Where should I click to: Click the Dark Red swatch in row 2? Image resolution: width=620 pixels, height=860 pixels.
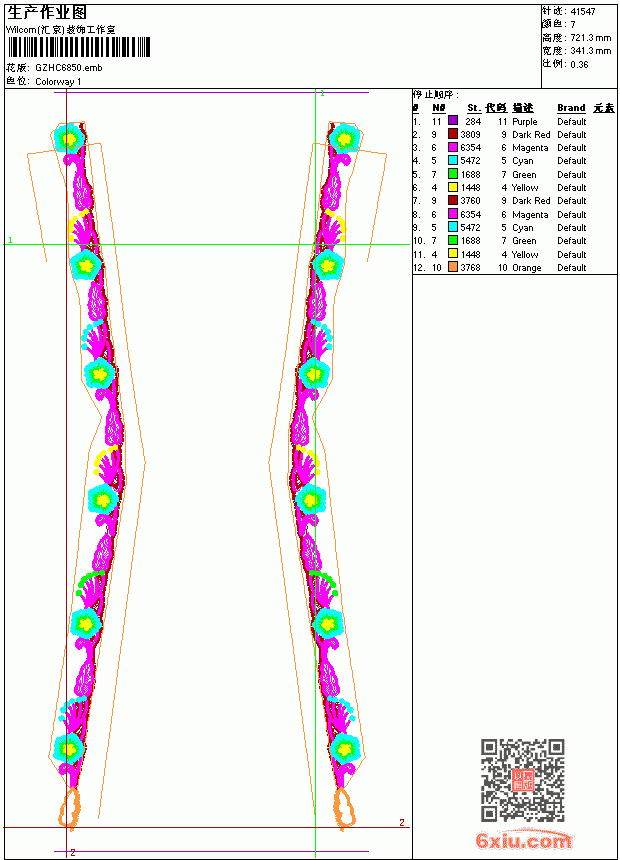pos(453,134)
